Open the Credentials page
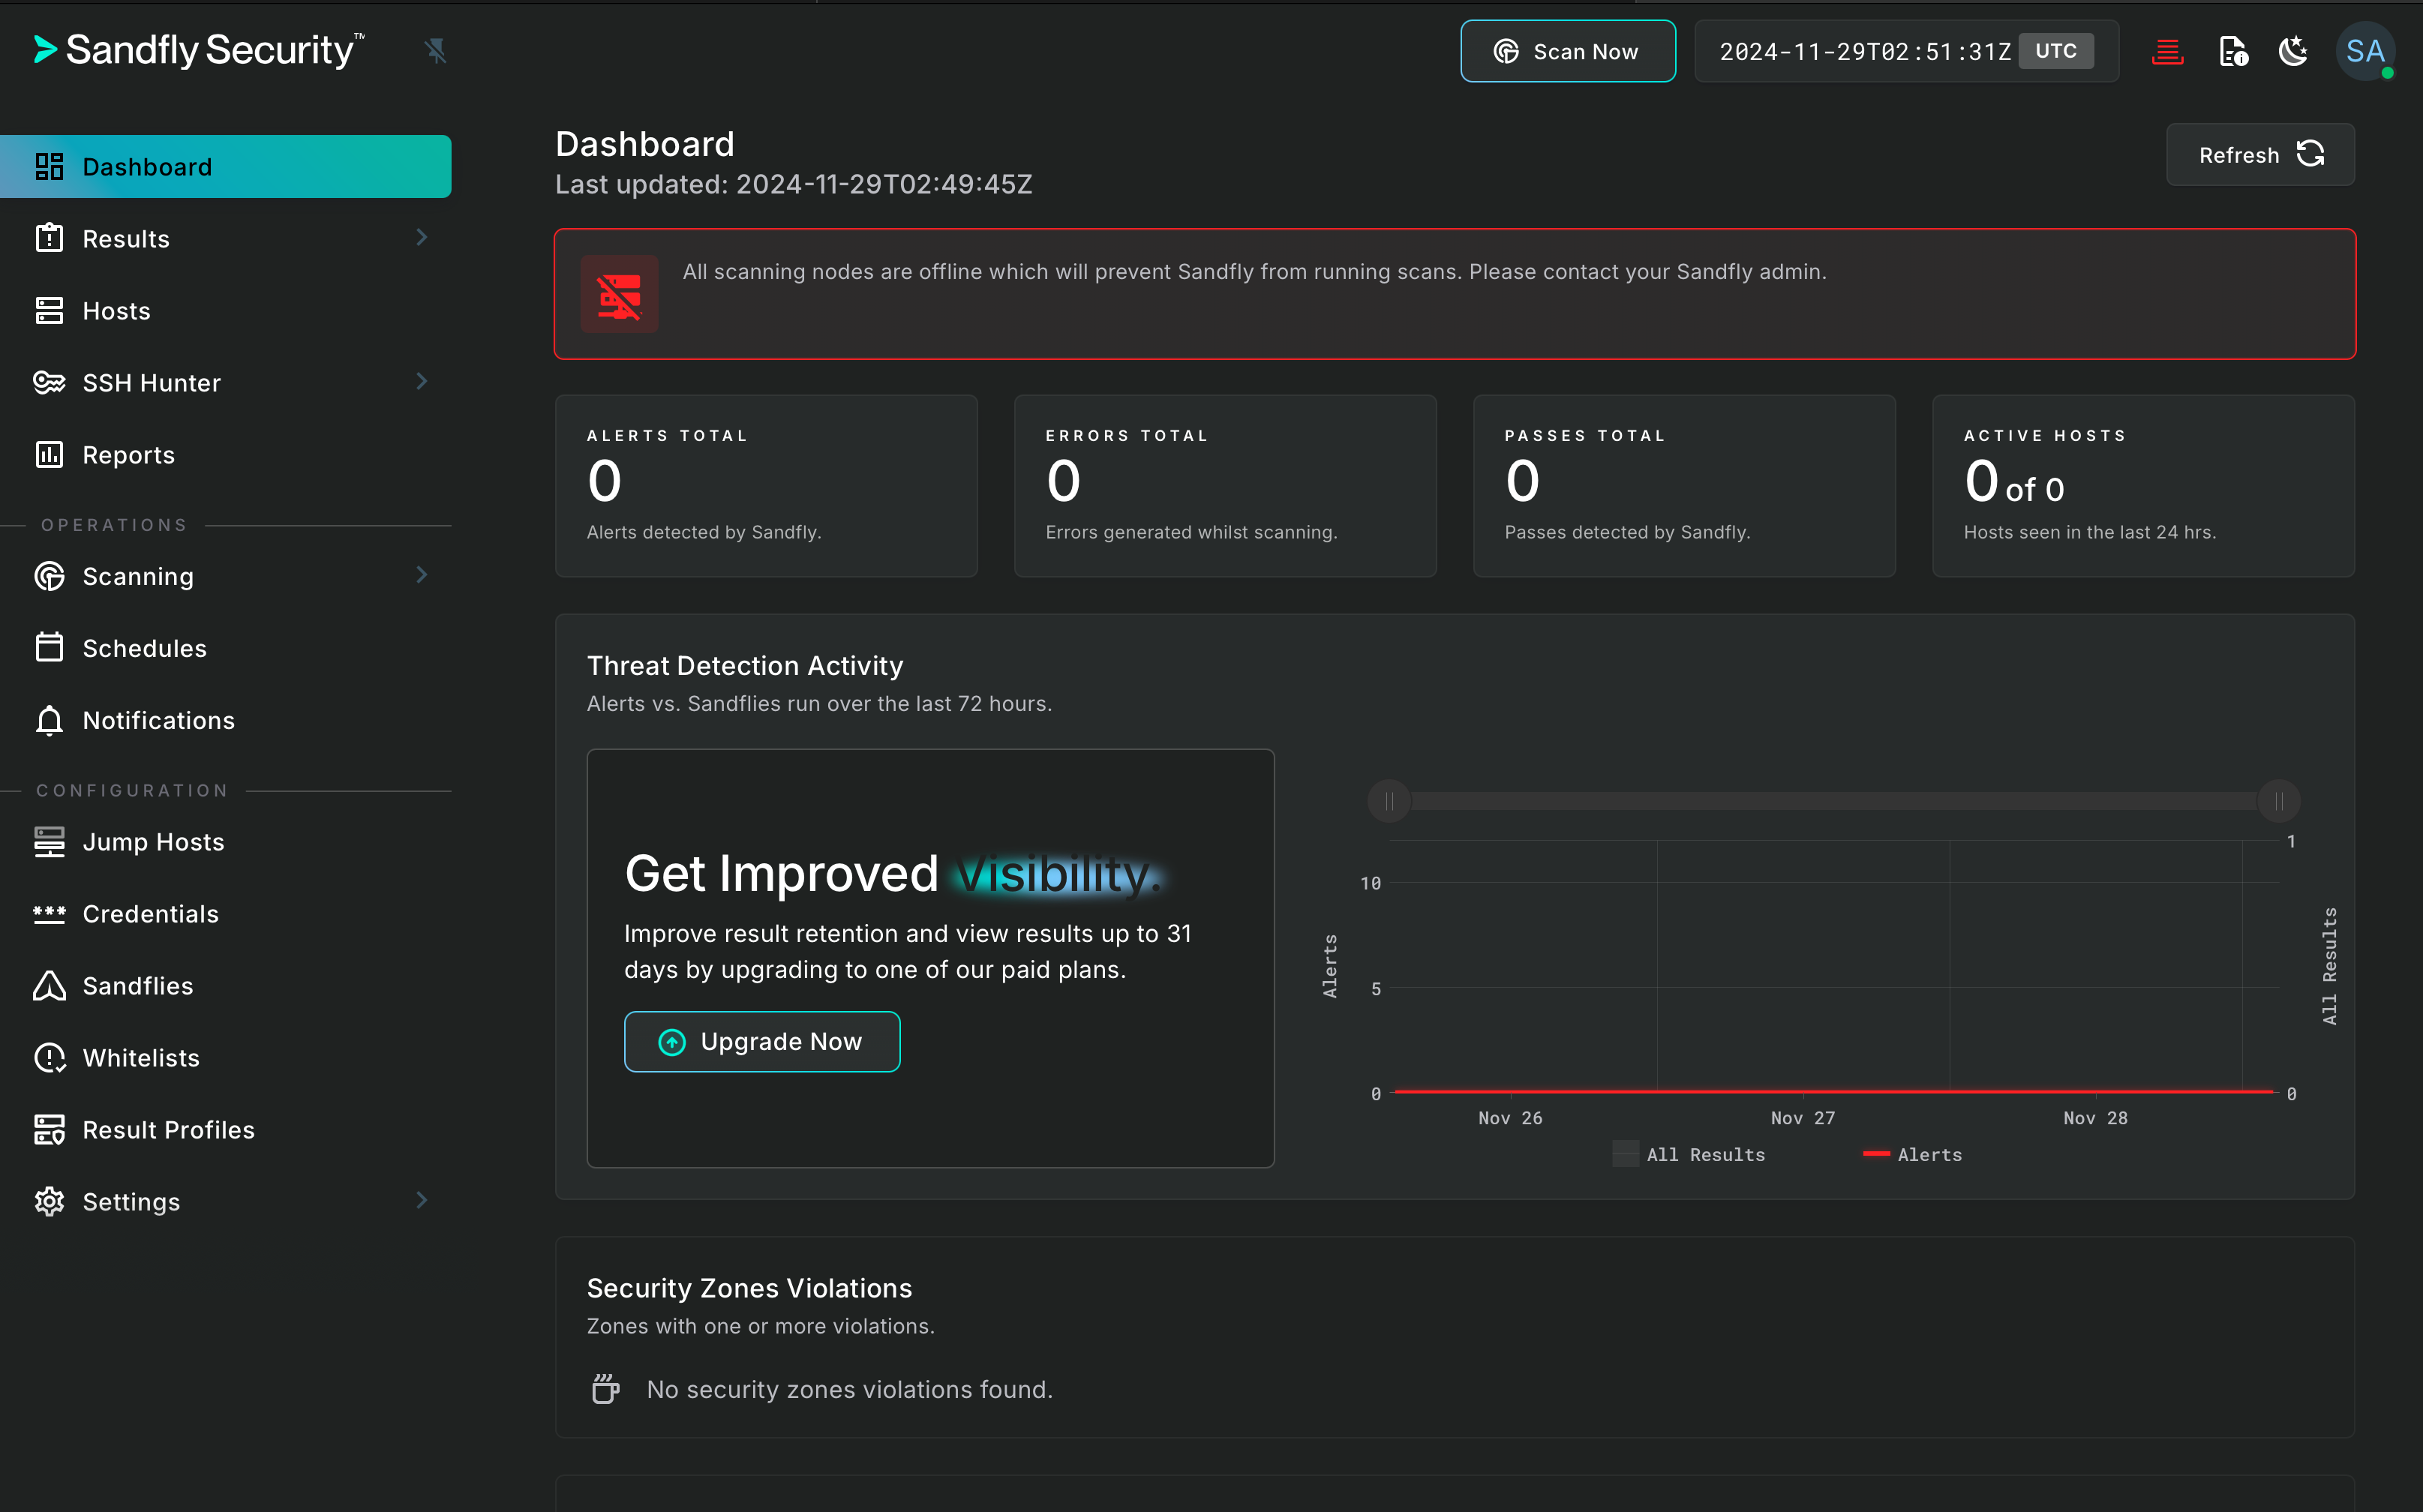2423x1512 pixels. coord(150,914)
